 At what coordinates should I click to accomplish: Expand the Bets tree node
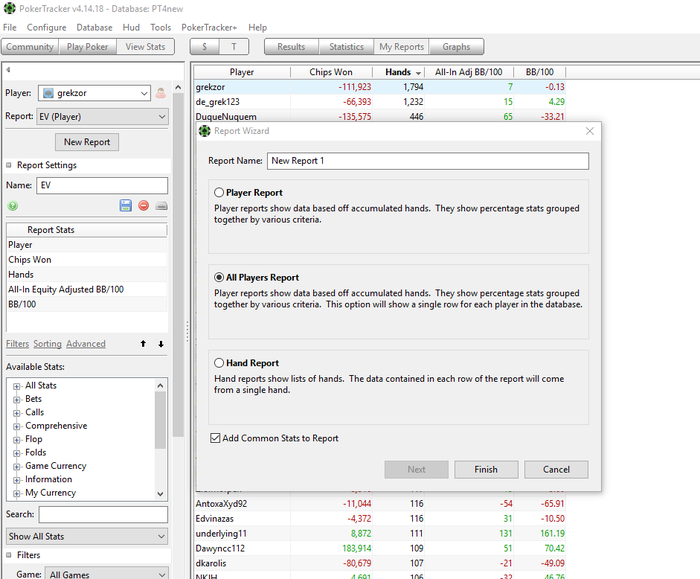tap(17, 400)
